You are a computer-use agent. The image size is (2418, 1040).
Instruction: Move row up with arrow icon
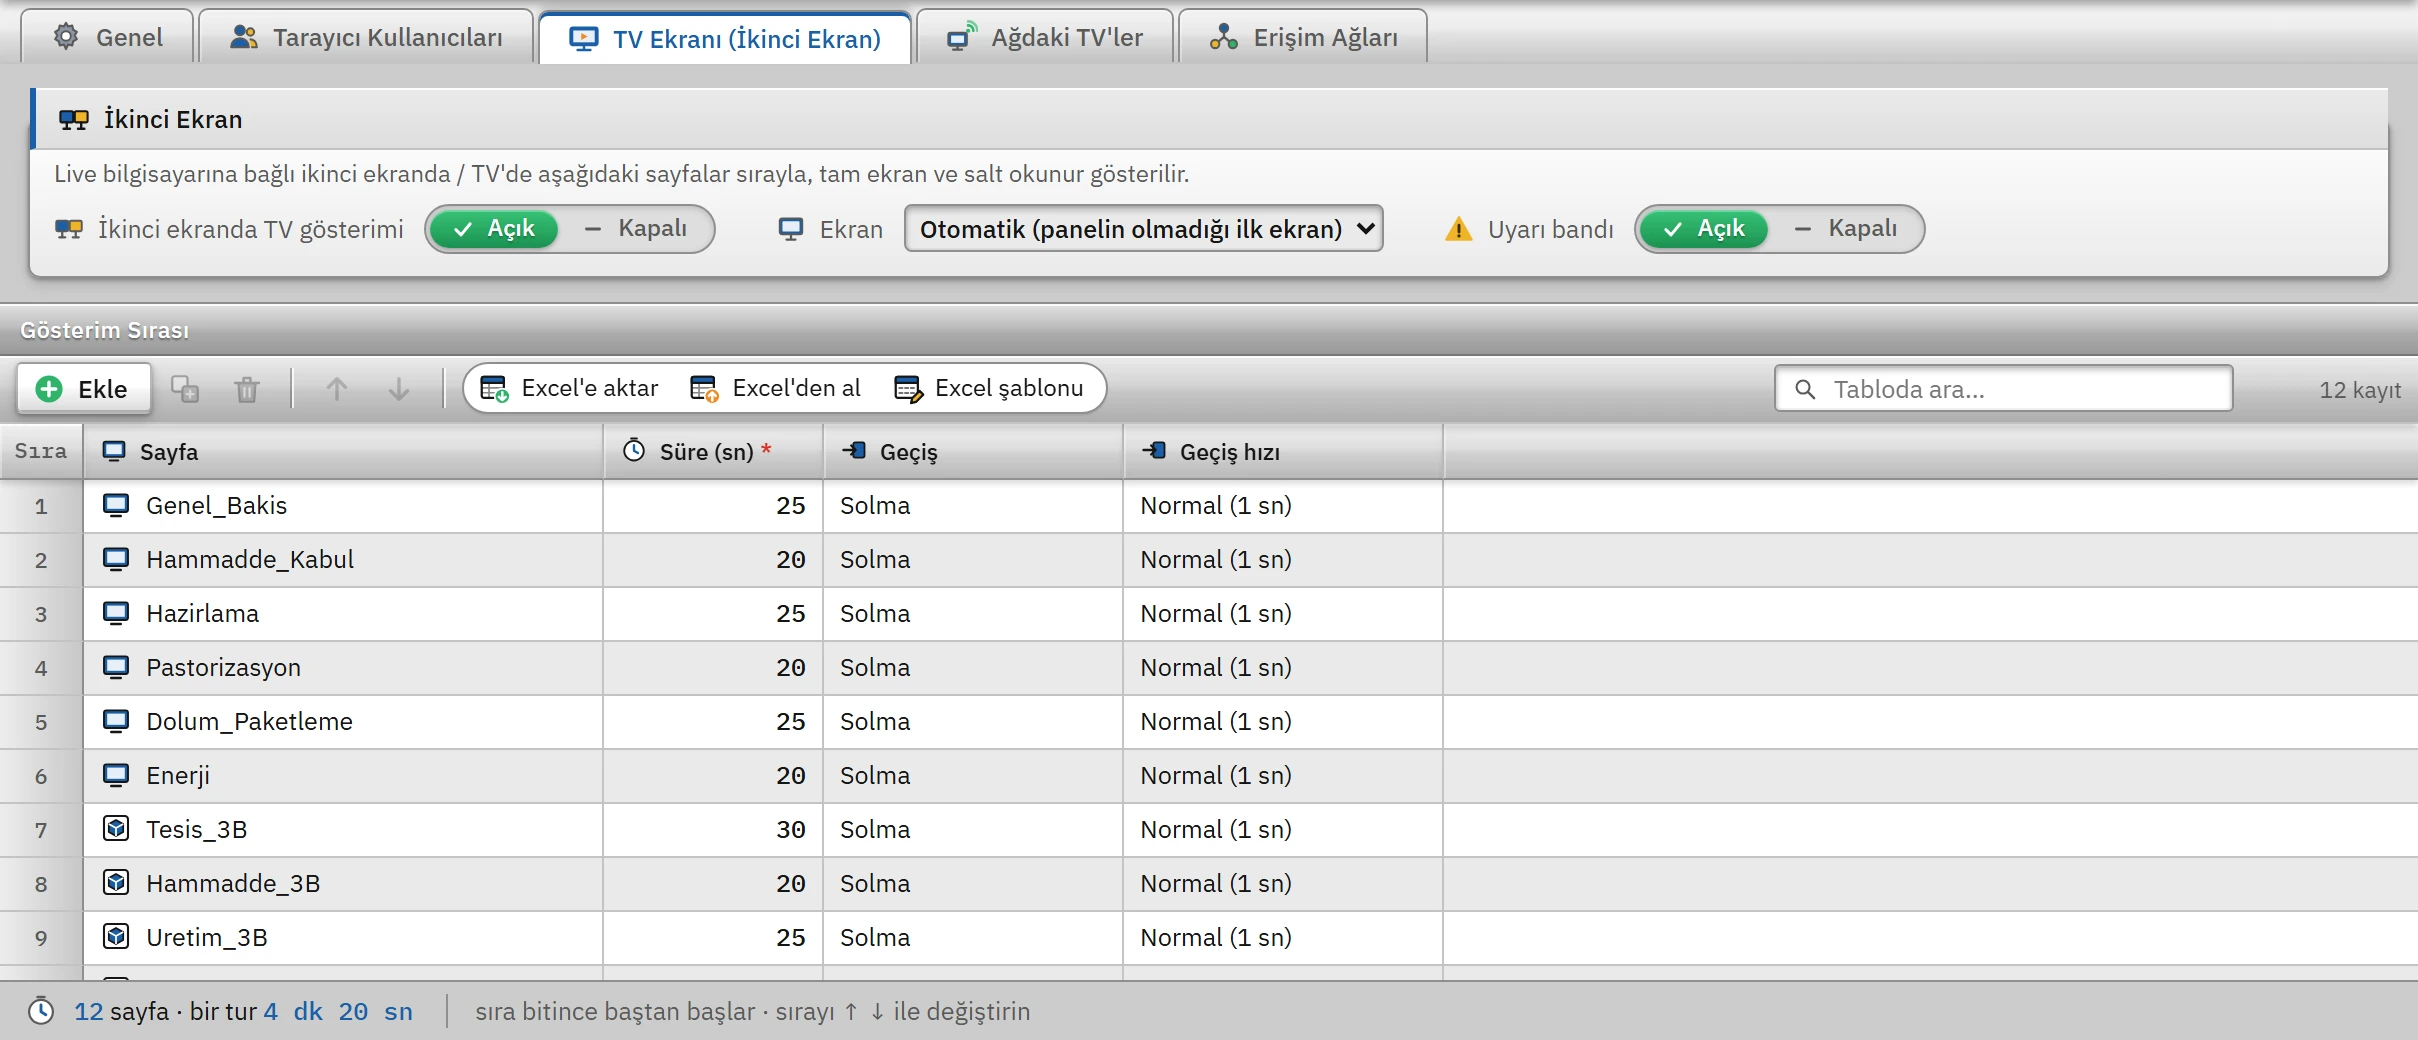[337, 389]
